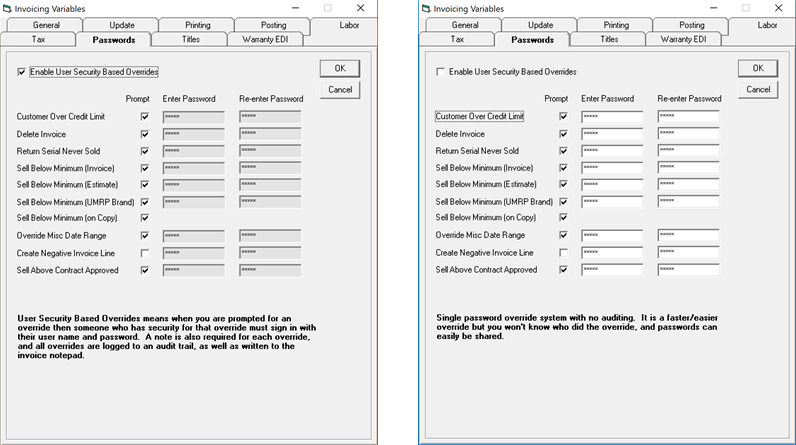
Task: Toggle Customer Over Credit Limit prompt in left window
Action: pyautogui.click(x=145, y=117)
